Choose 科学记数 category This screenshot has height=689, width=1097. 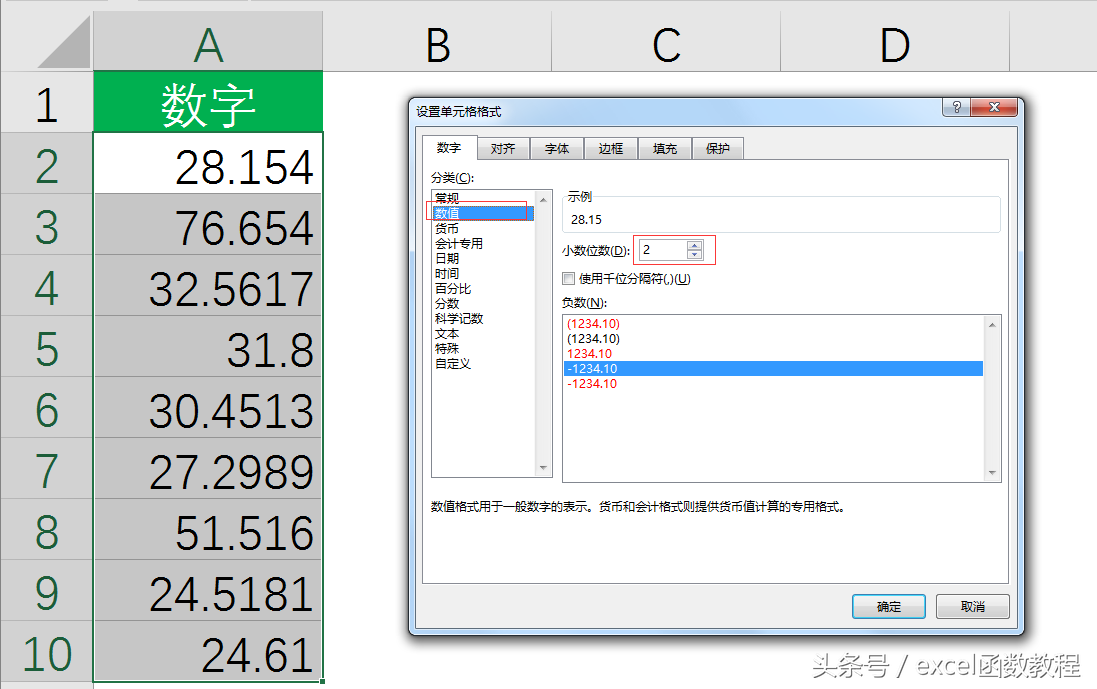(x=483, y=318)
